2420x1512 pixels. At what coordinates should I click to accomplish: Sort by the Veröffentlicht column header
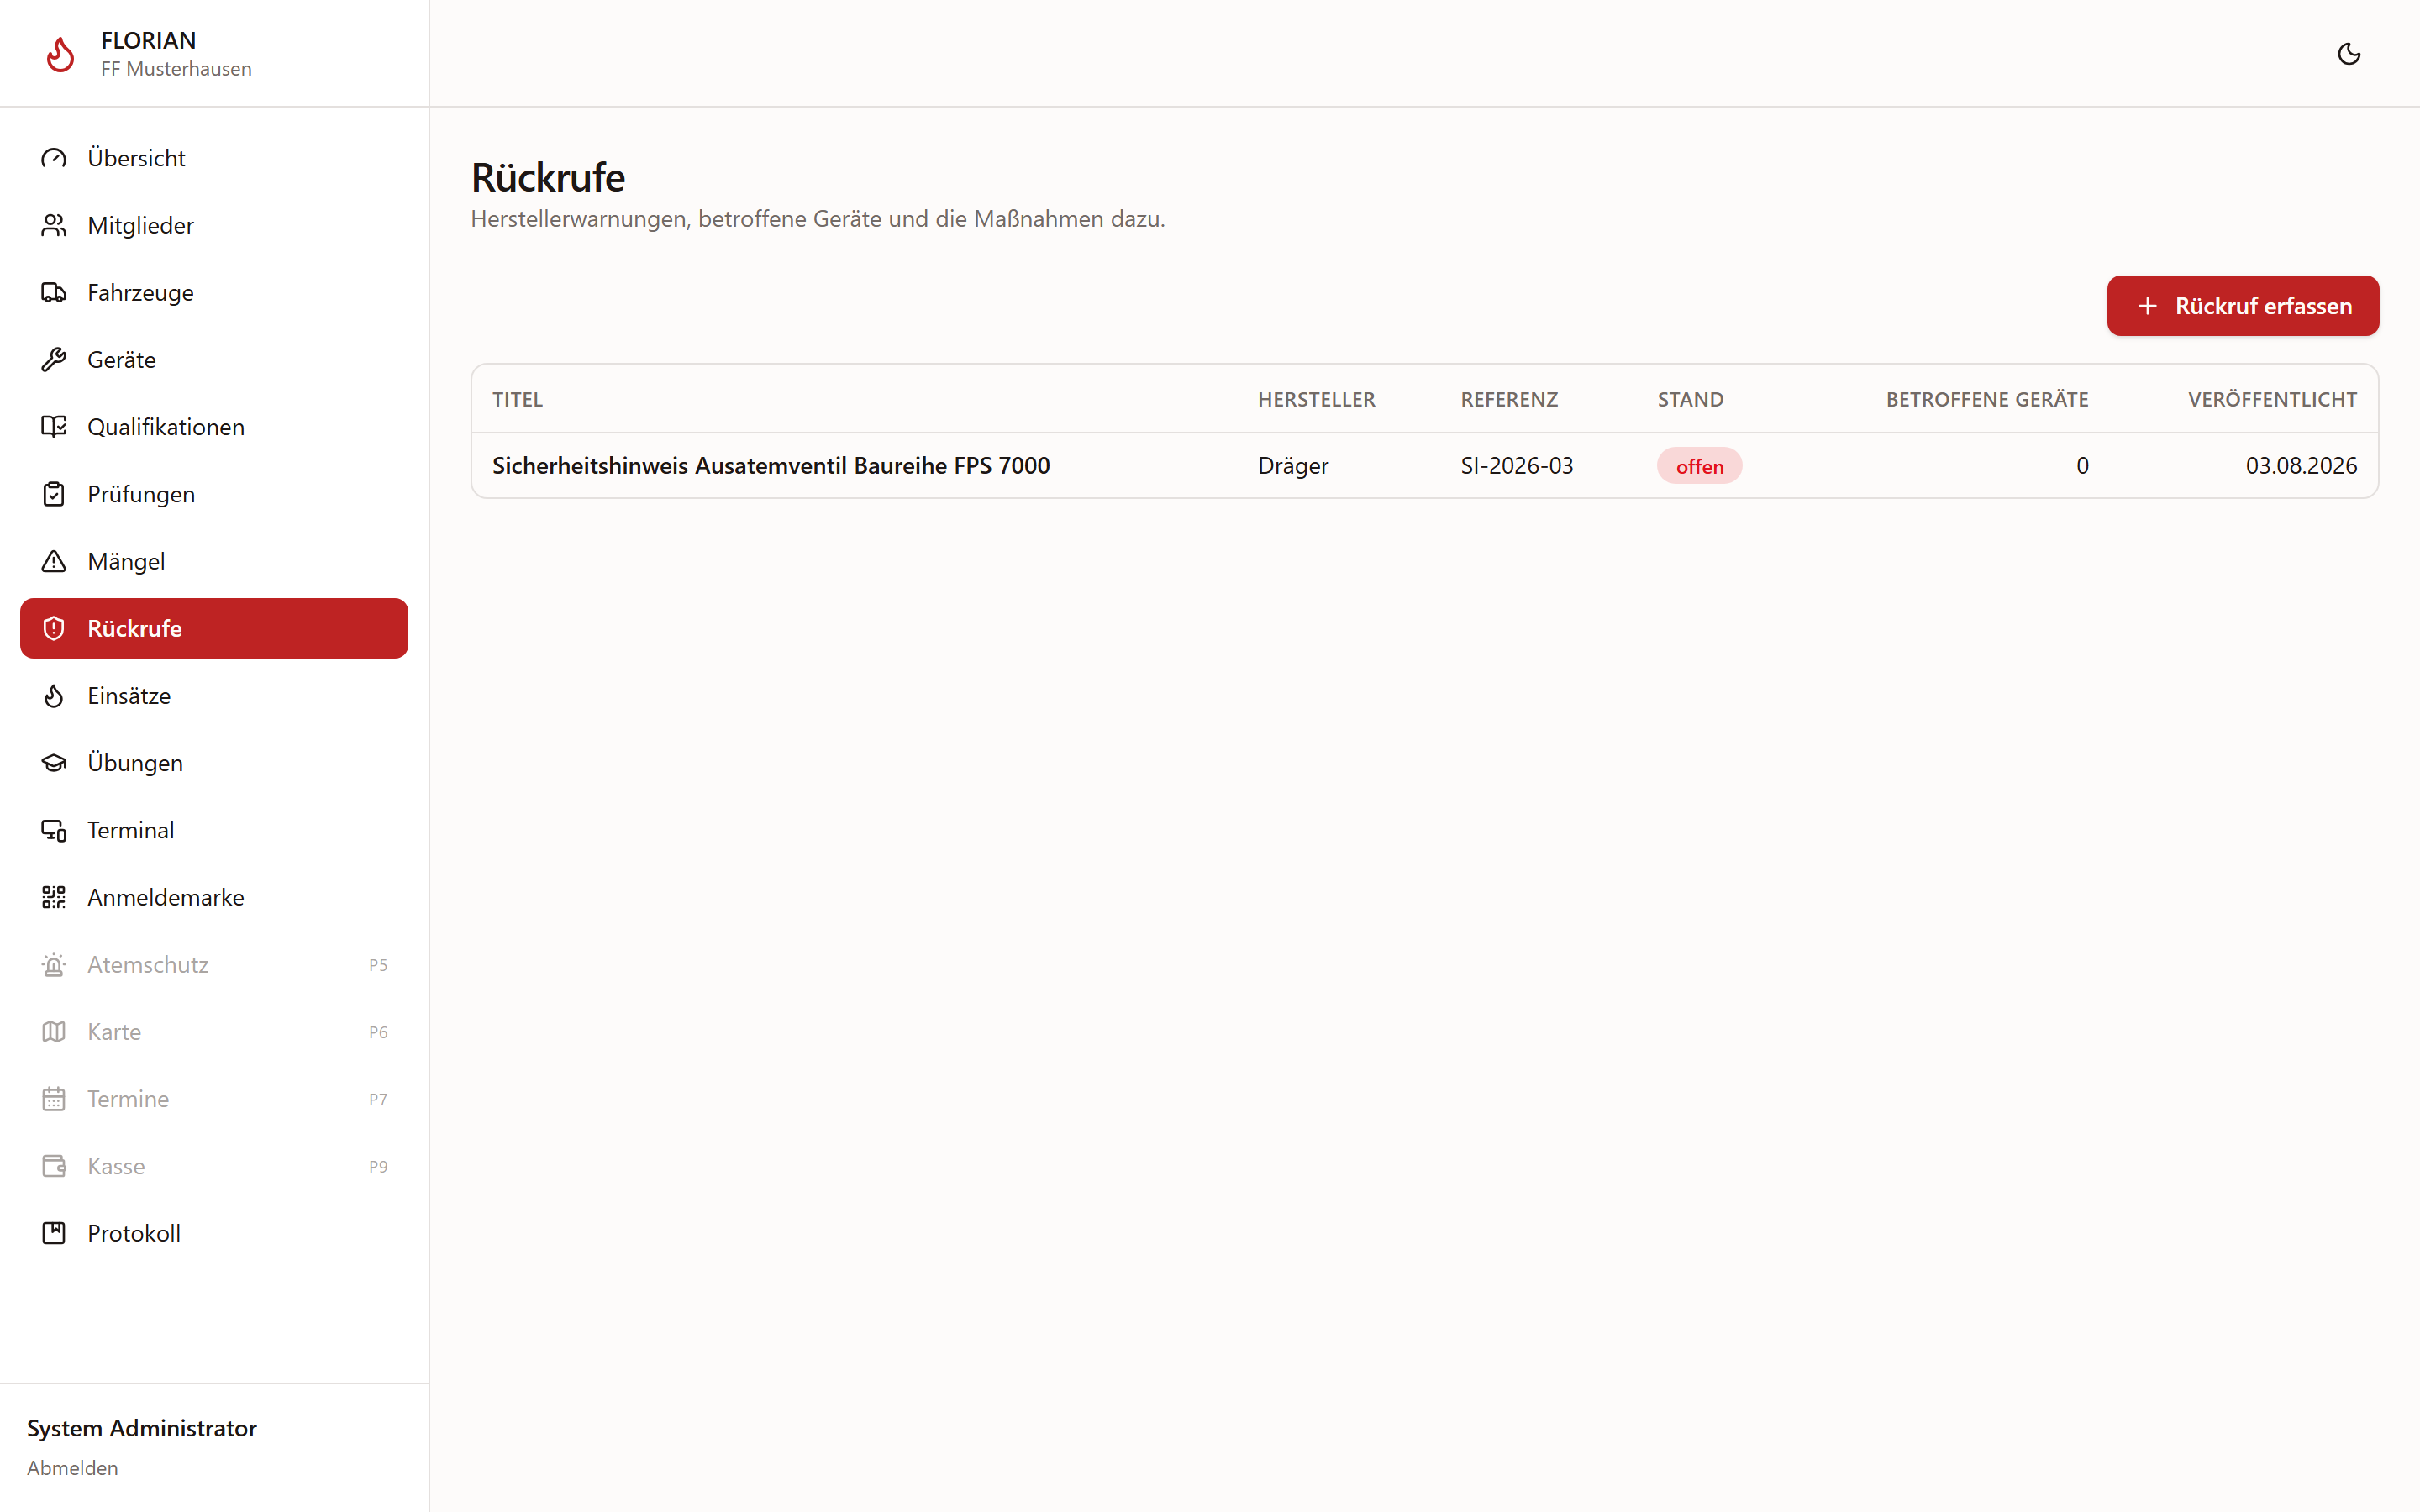coord(2271,399)
